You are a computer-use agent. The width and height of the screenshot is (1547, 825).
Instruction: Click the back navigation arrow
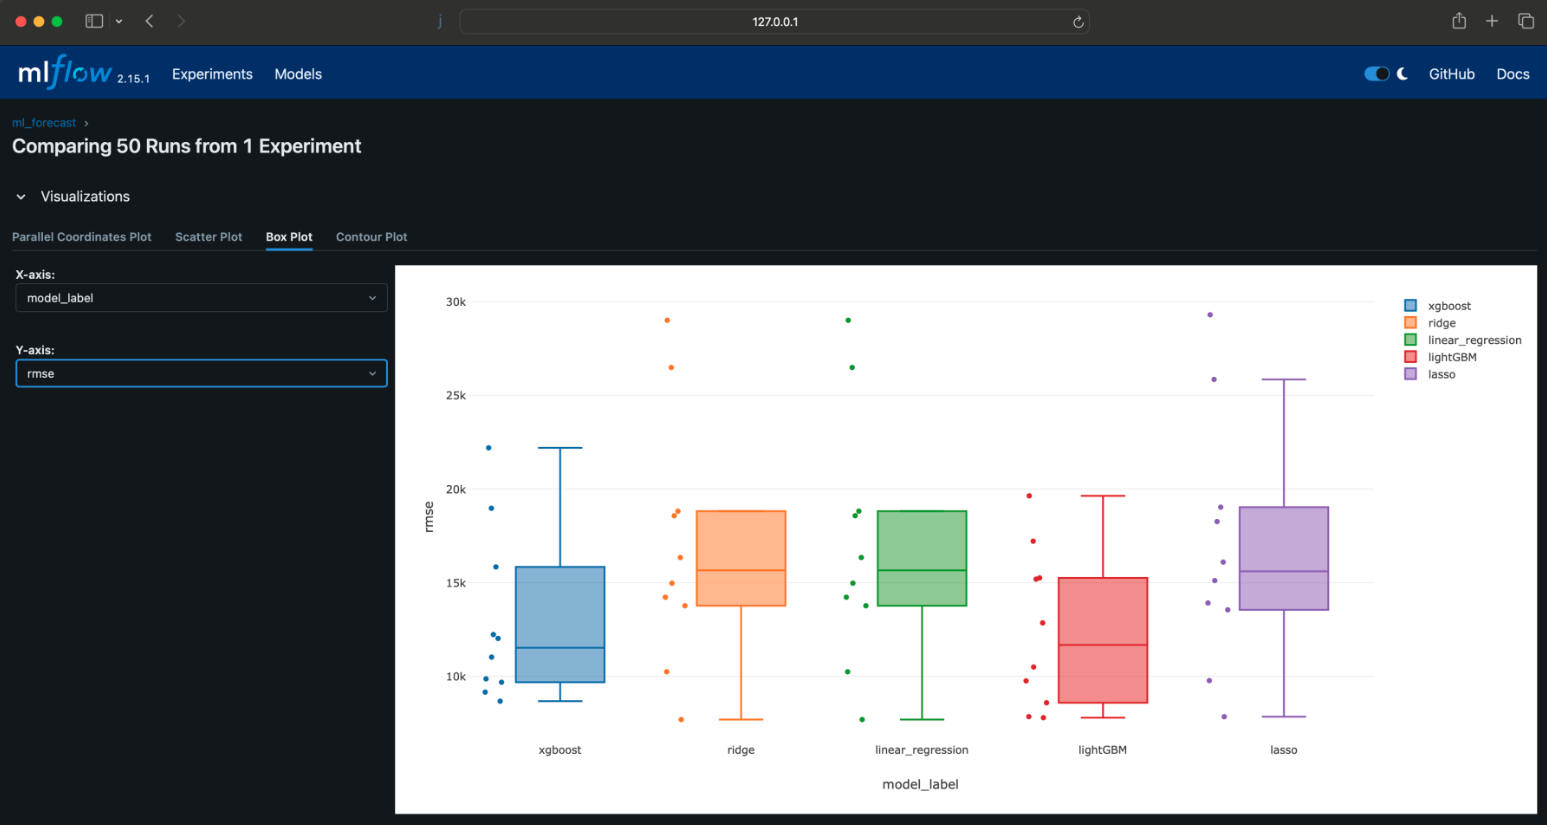(148, 20)
